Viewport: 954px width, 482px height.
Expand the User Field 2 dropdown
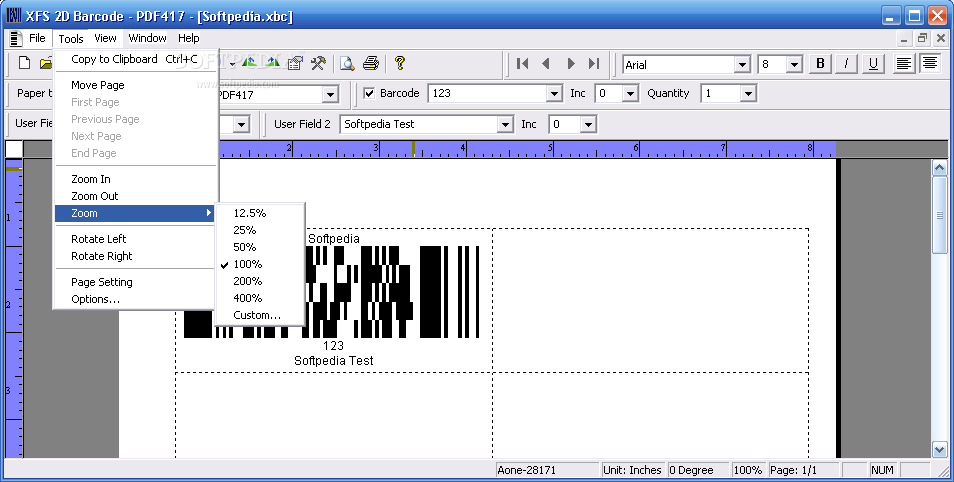[505, 125]
